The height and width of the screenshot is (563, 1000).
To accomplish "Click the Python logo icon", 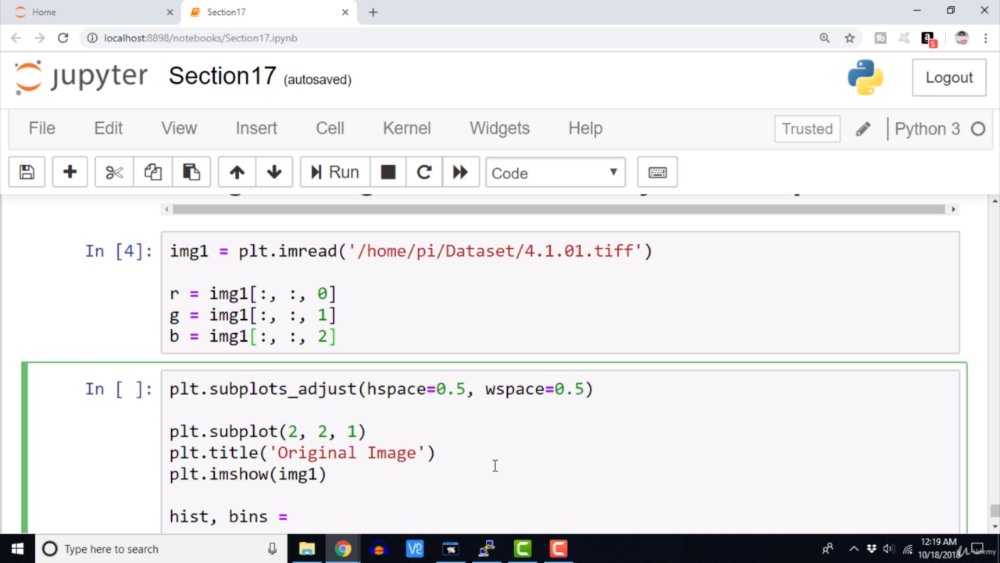I will coord(865,78).
